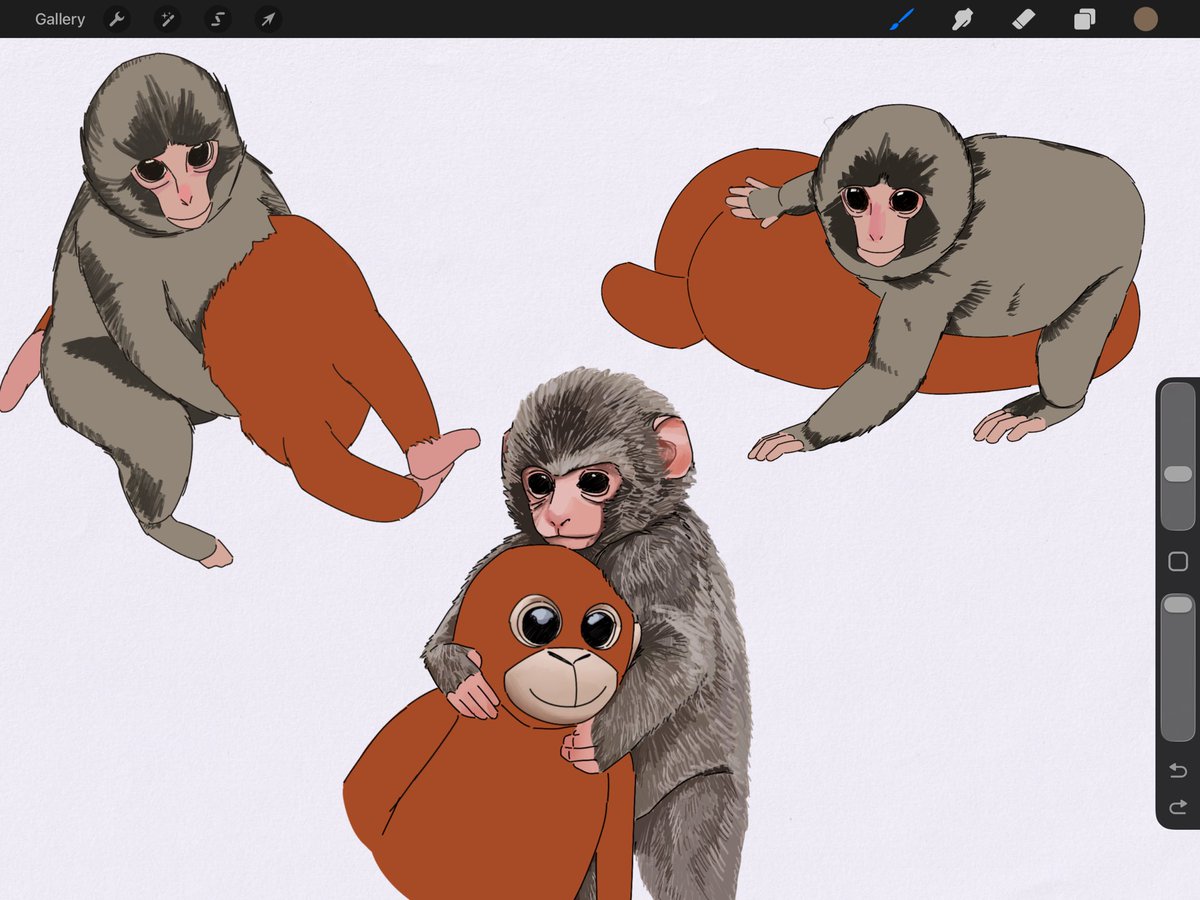Open the Actions menu wrench icon

(117, 19)
